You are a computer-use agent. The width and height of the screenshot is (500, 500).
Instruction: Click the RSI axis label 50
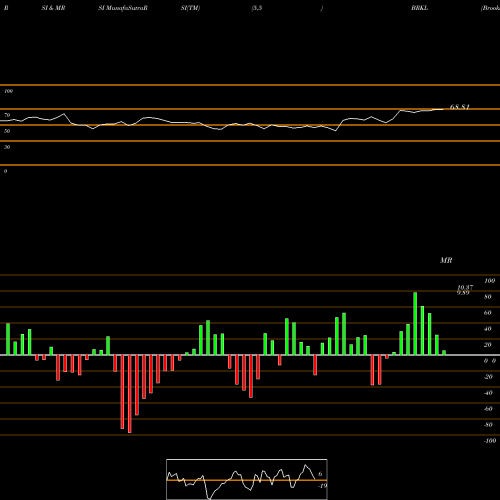[7, 131]
